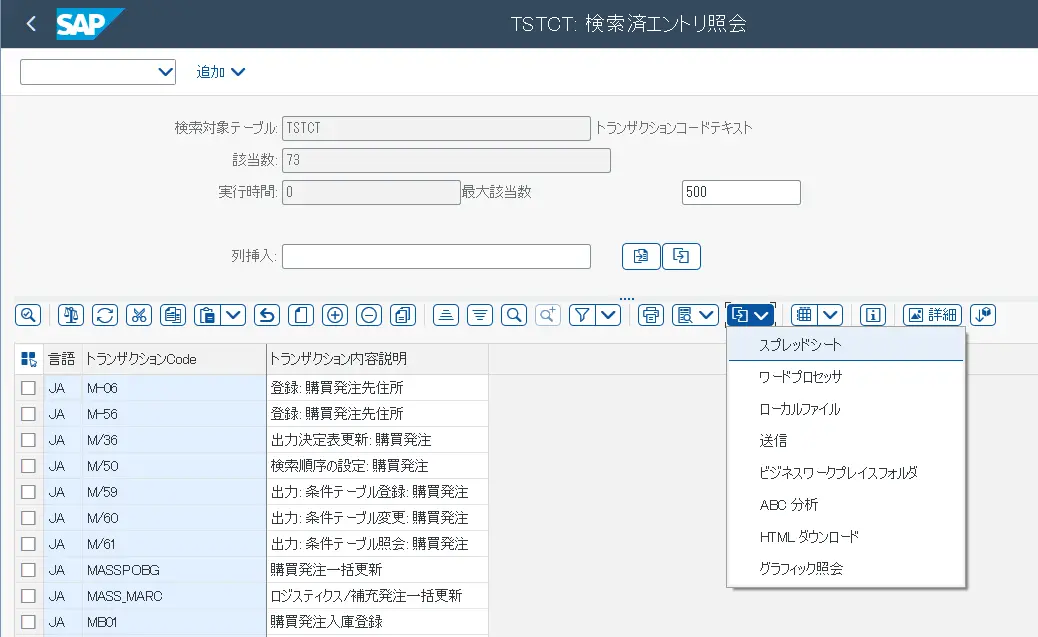
Task: Choose スプレッドシート from the export menu
Action: (800, 345)
